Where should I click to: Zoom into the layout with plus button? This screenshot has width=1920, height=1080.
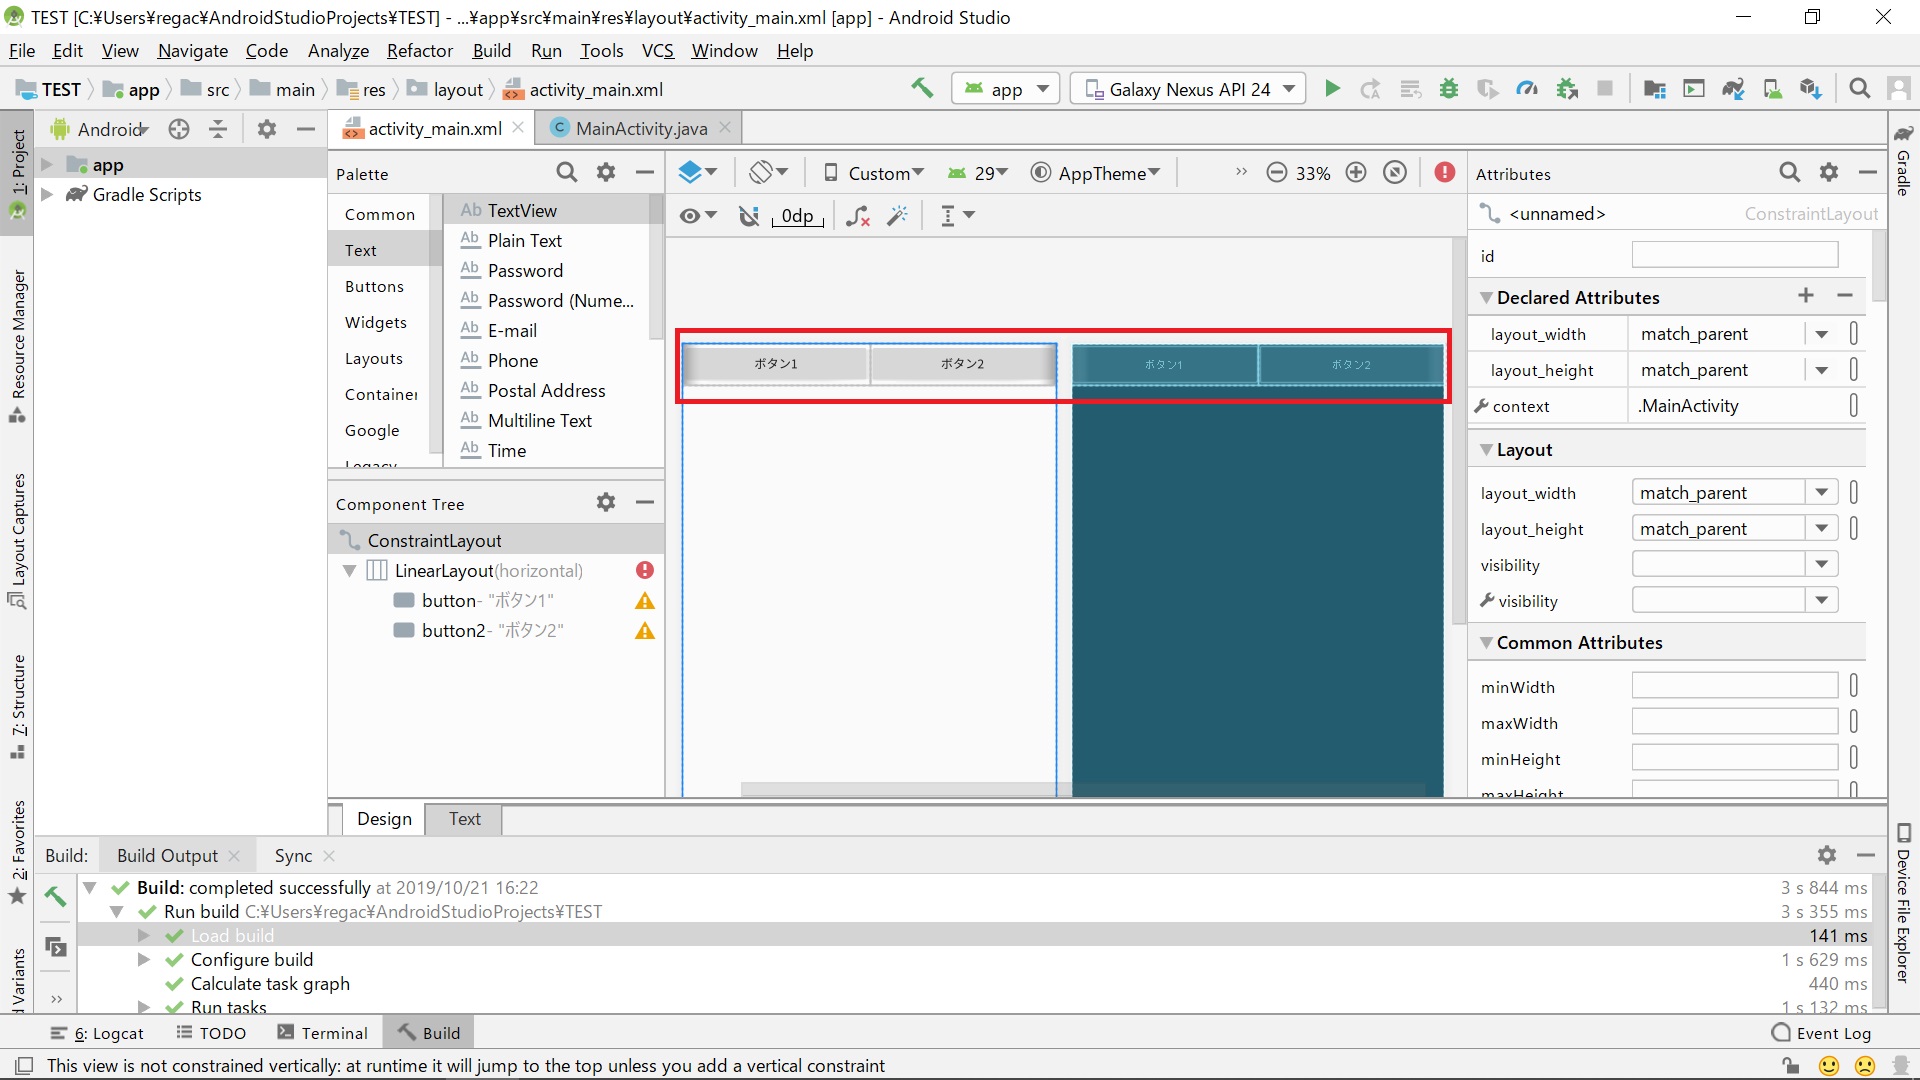click(x=1356, y=172)
